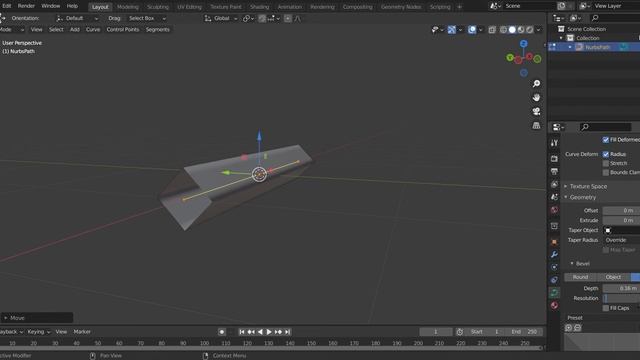Image resolution: width=640 pixels, height=360 pixels.
Task: Click the play animation button
Action: pyautogui.click(x=269, y=332)
